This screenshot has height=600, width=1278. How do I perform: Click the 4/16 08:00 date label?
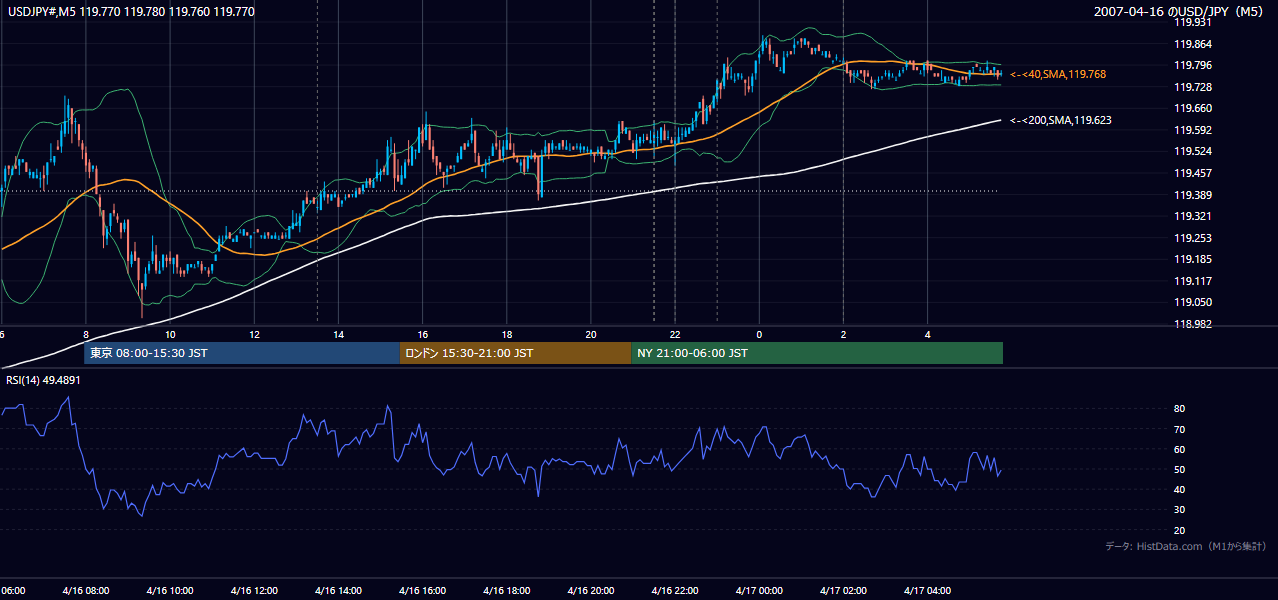point(86,590)
